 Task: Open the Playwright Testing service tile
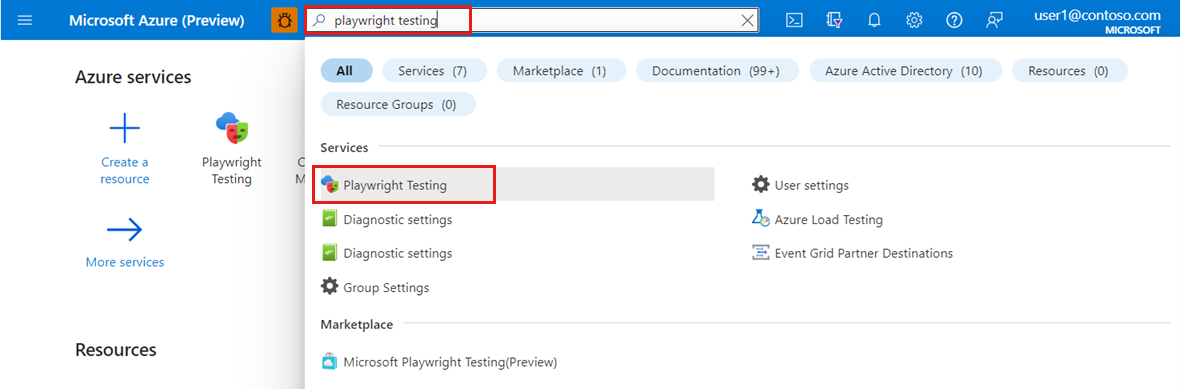pyautogui.click(x=232, y=149)
